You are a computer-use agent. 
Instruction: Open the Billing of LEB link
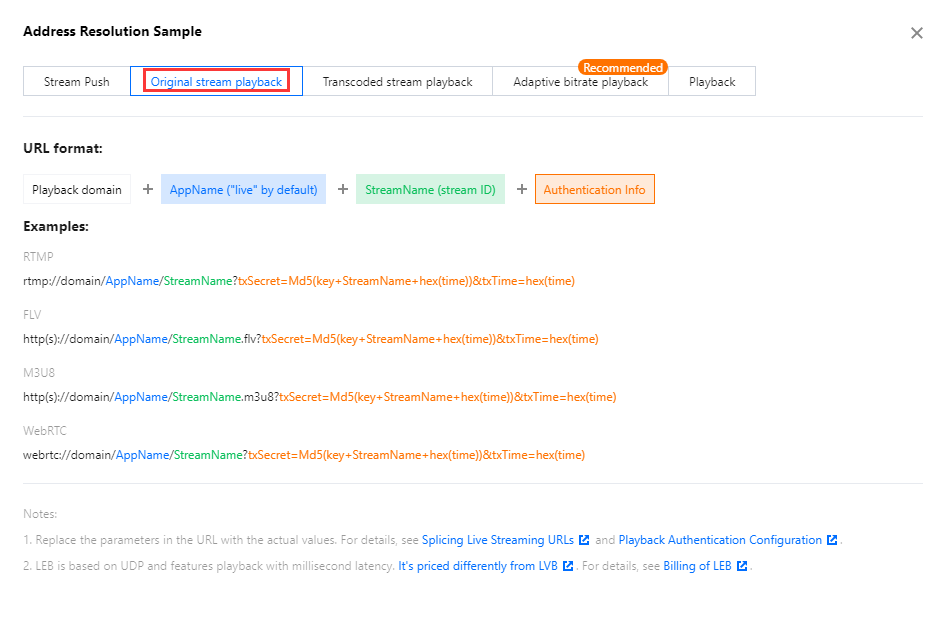(x=697, y=566)
